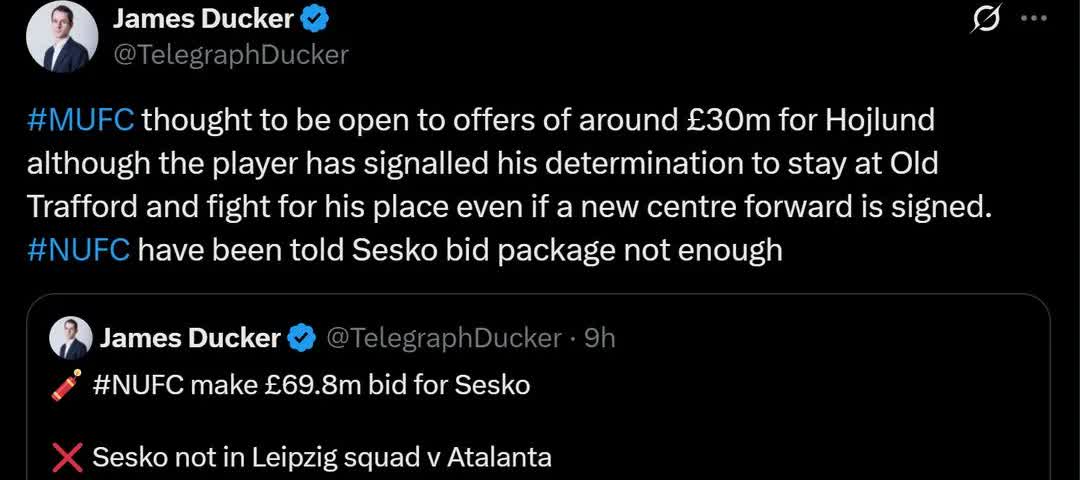Viewport: 1080px width, 480px height.
Task: Click the red cross mark emoji
Action: 67,458
